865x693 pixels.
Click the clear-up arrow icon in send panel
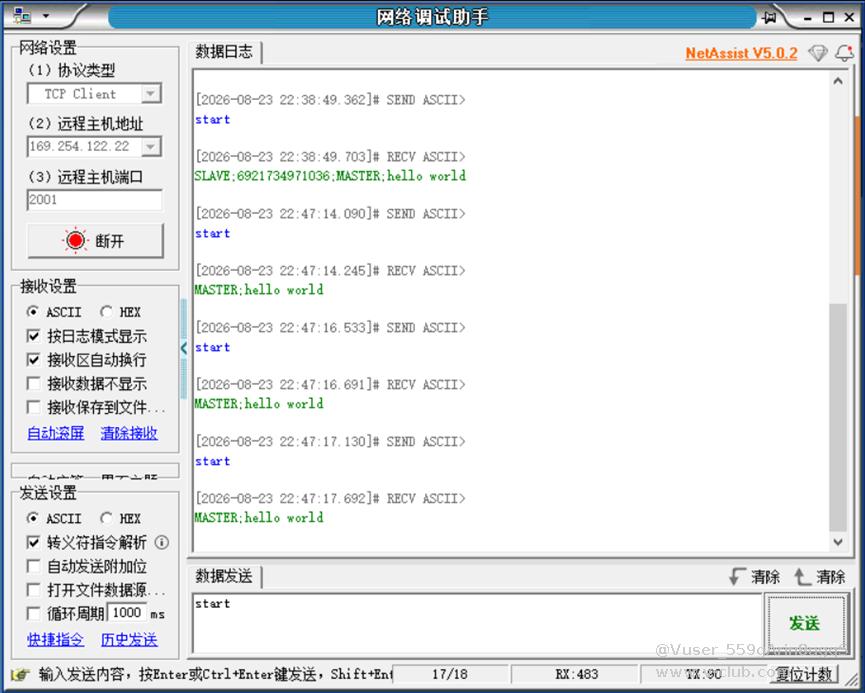tap(802, 577)
